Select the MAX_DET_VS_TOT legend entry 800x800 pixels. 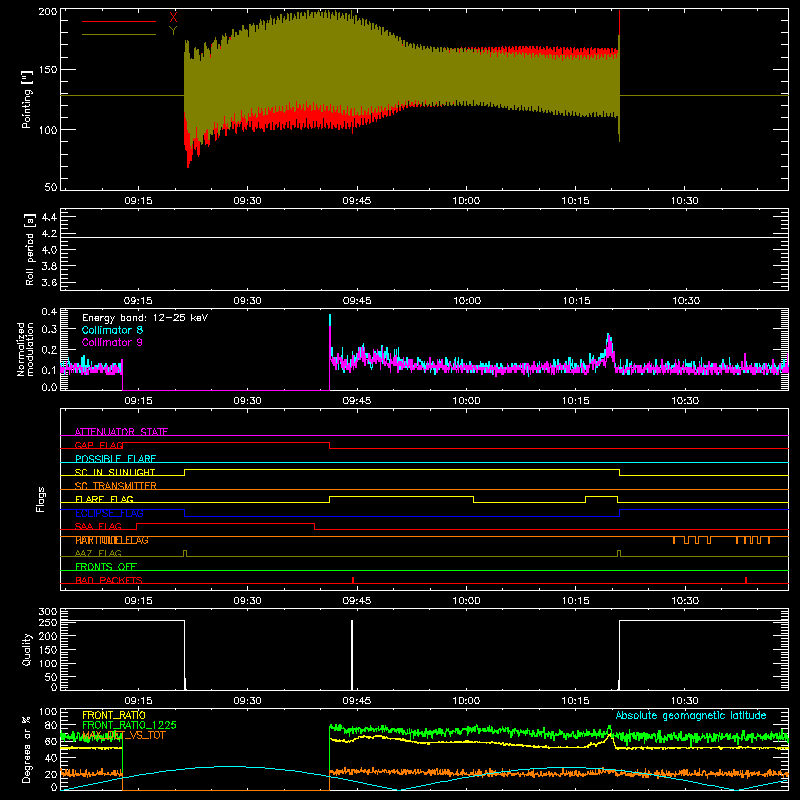(124, 735)
